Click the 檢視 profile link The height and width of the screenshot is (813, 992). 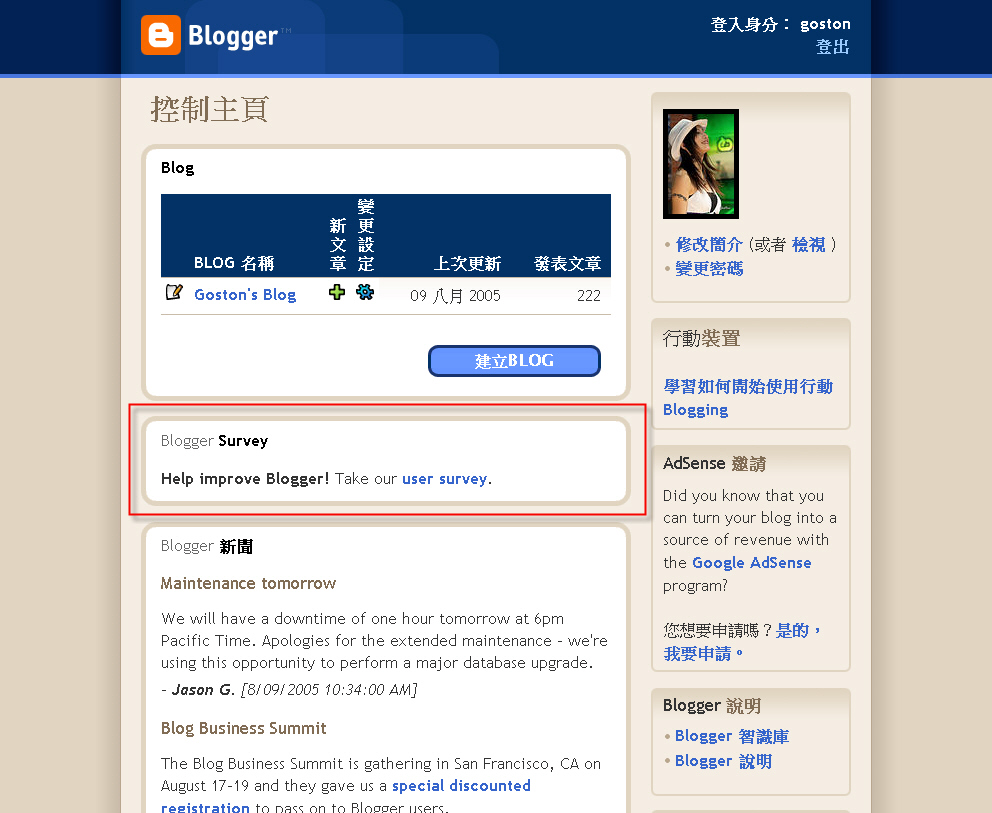(x=809, y=244)
